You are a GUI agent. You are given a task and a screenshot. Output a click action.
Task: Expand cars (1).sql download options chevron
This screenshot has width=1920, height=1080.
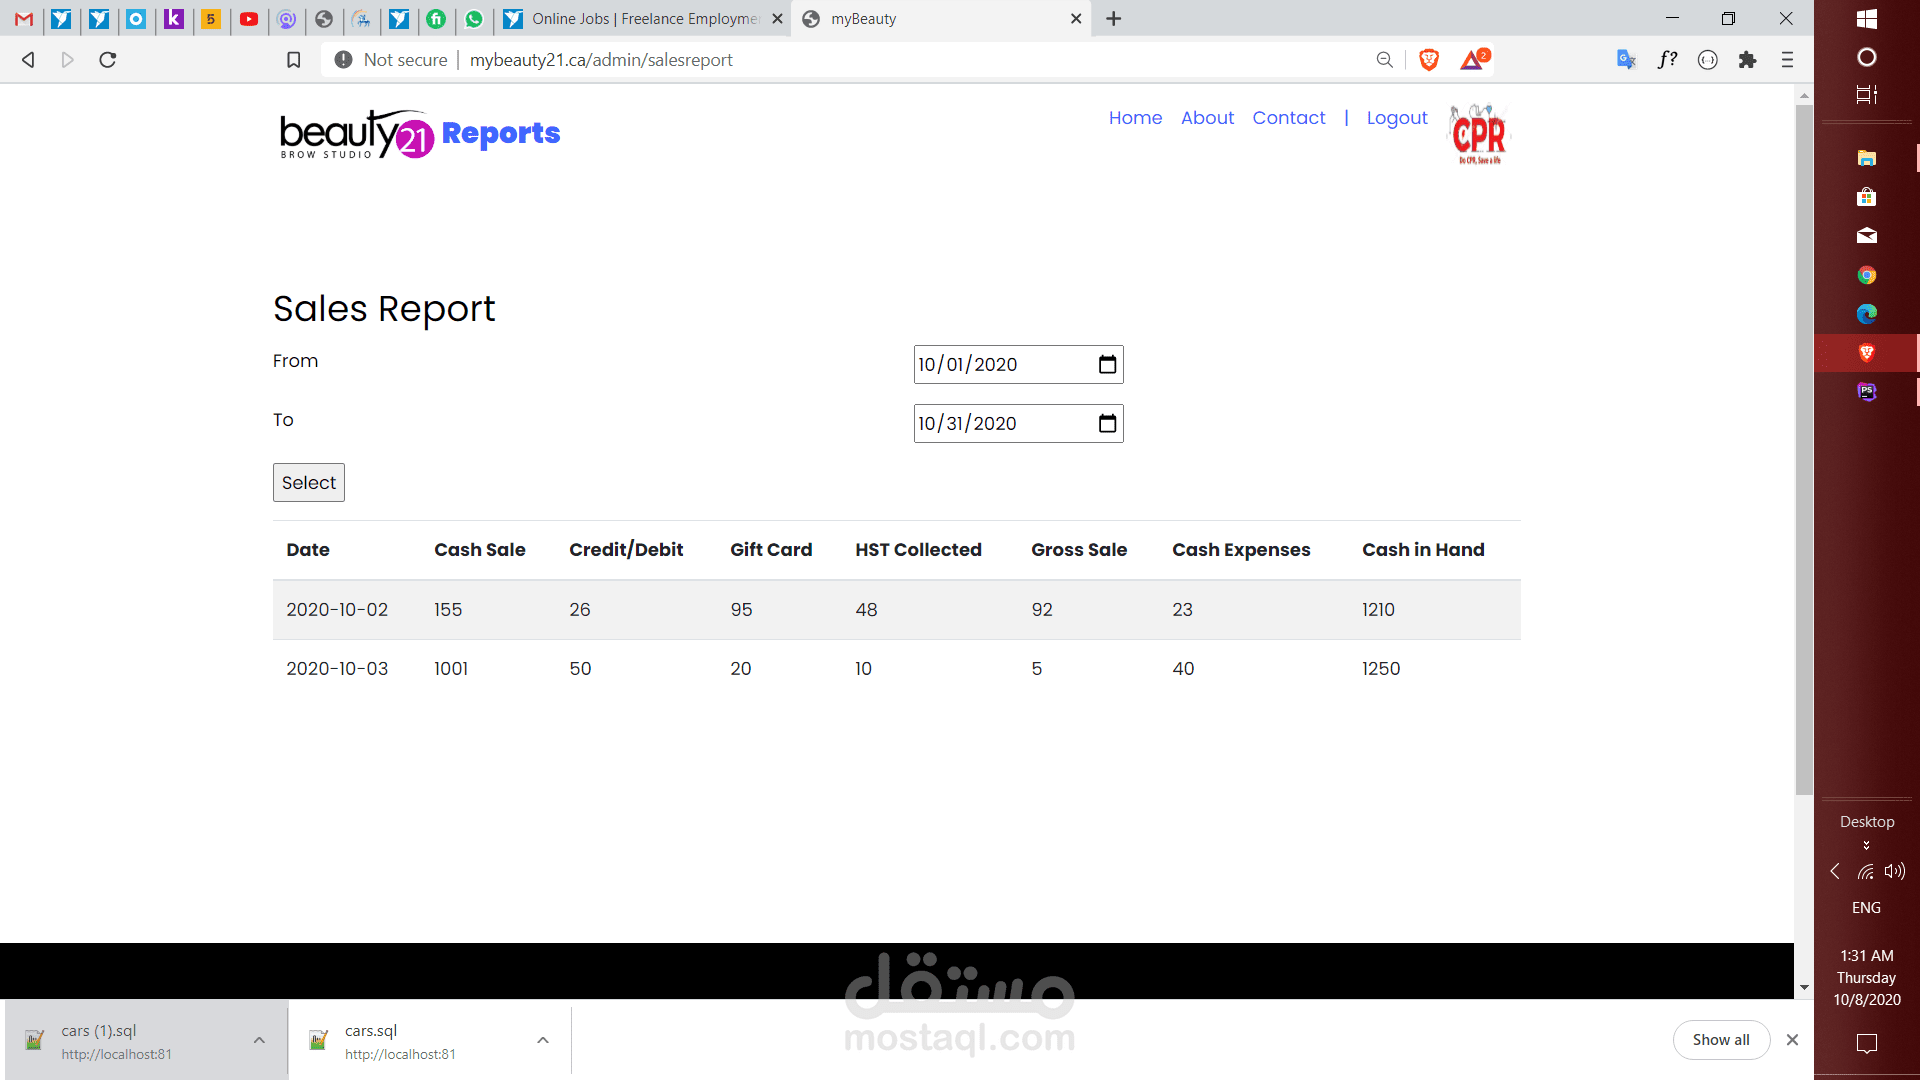coord(259,1040)
